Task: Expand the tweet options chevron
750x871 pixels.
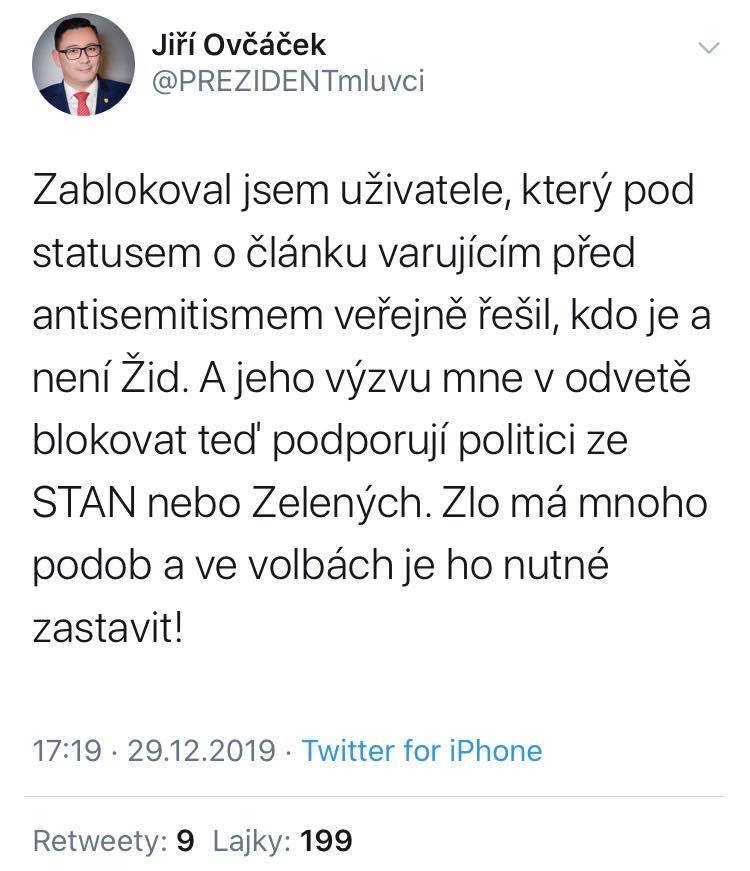Action: (709, 48)
